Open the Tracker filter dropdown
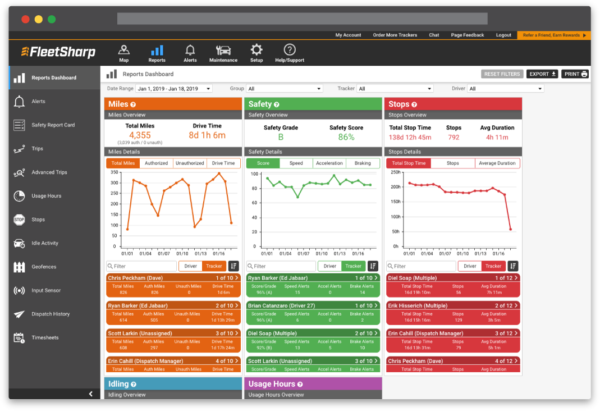Image resolution: width=600 pixels, height=411 pixels. coord(395,89)
